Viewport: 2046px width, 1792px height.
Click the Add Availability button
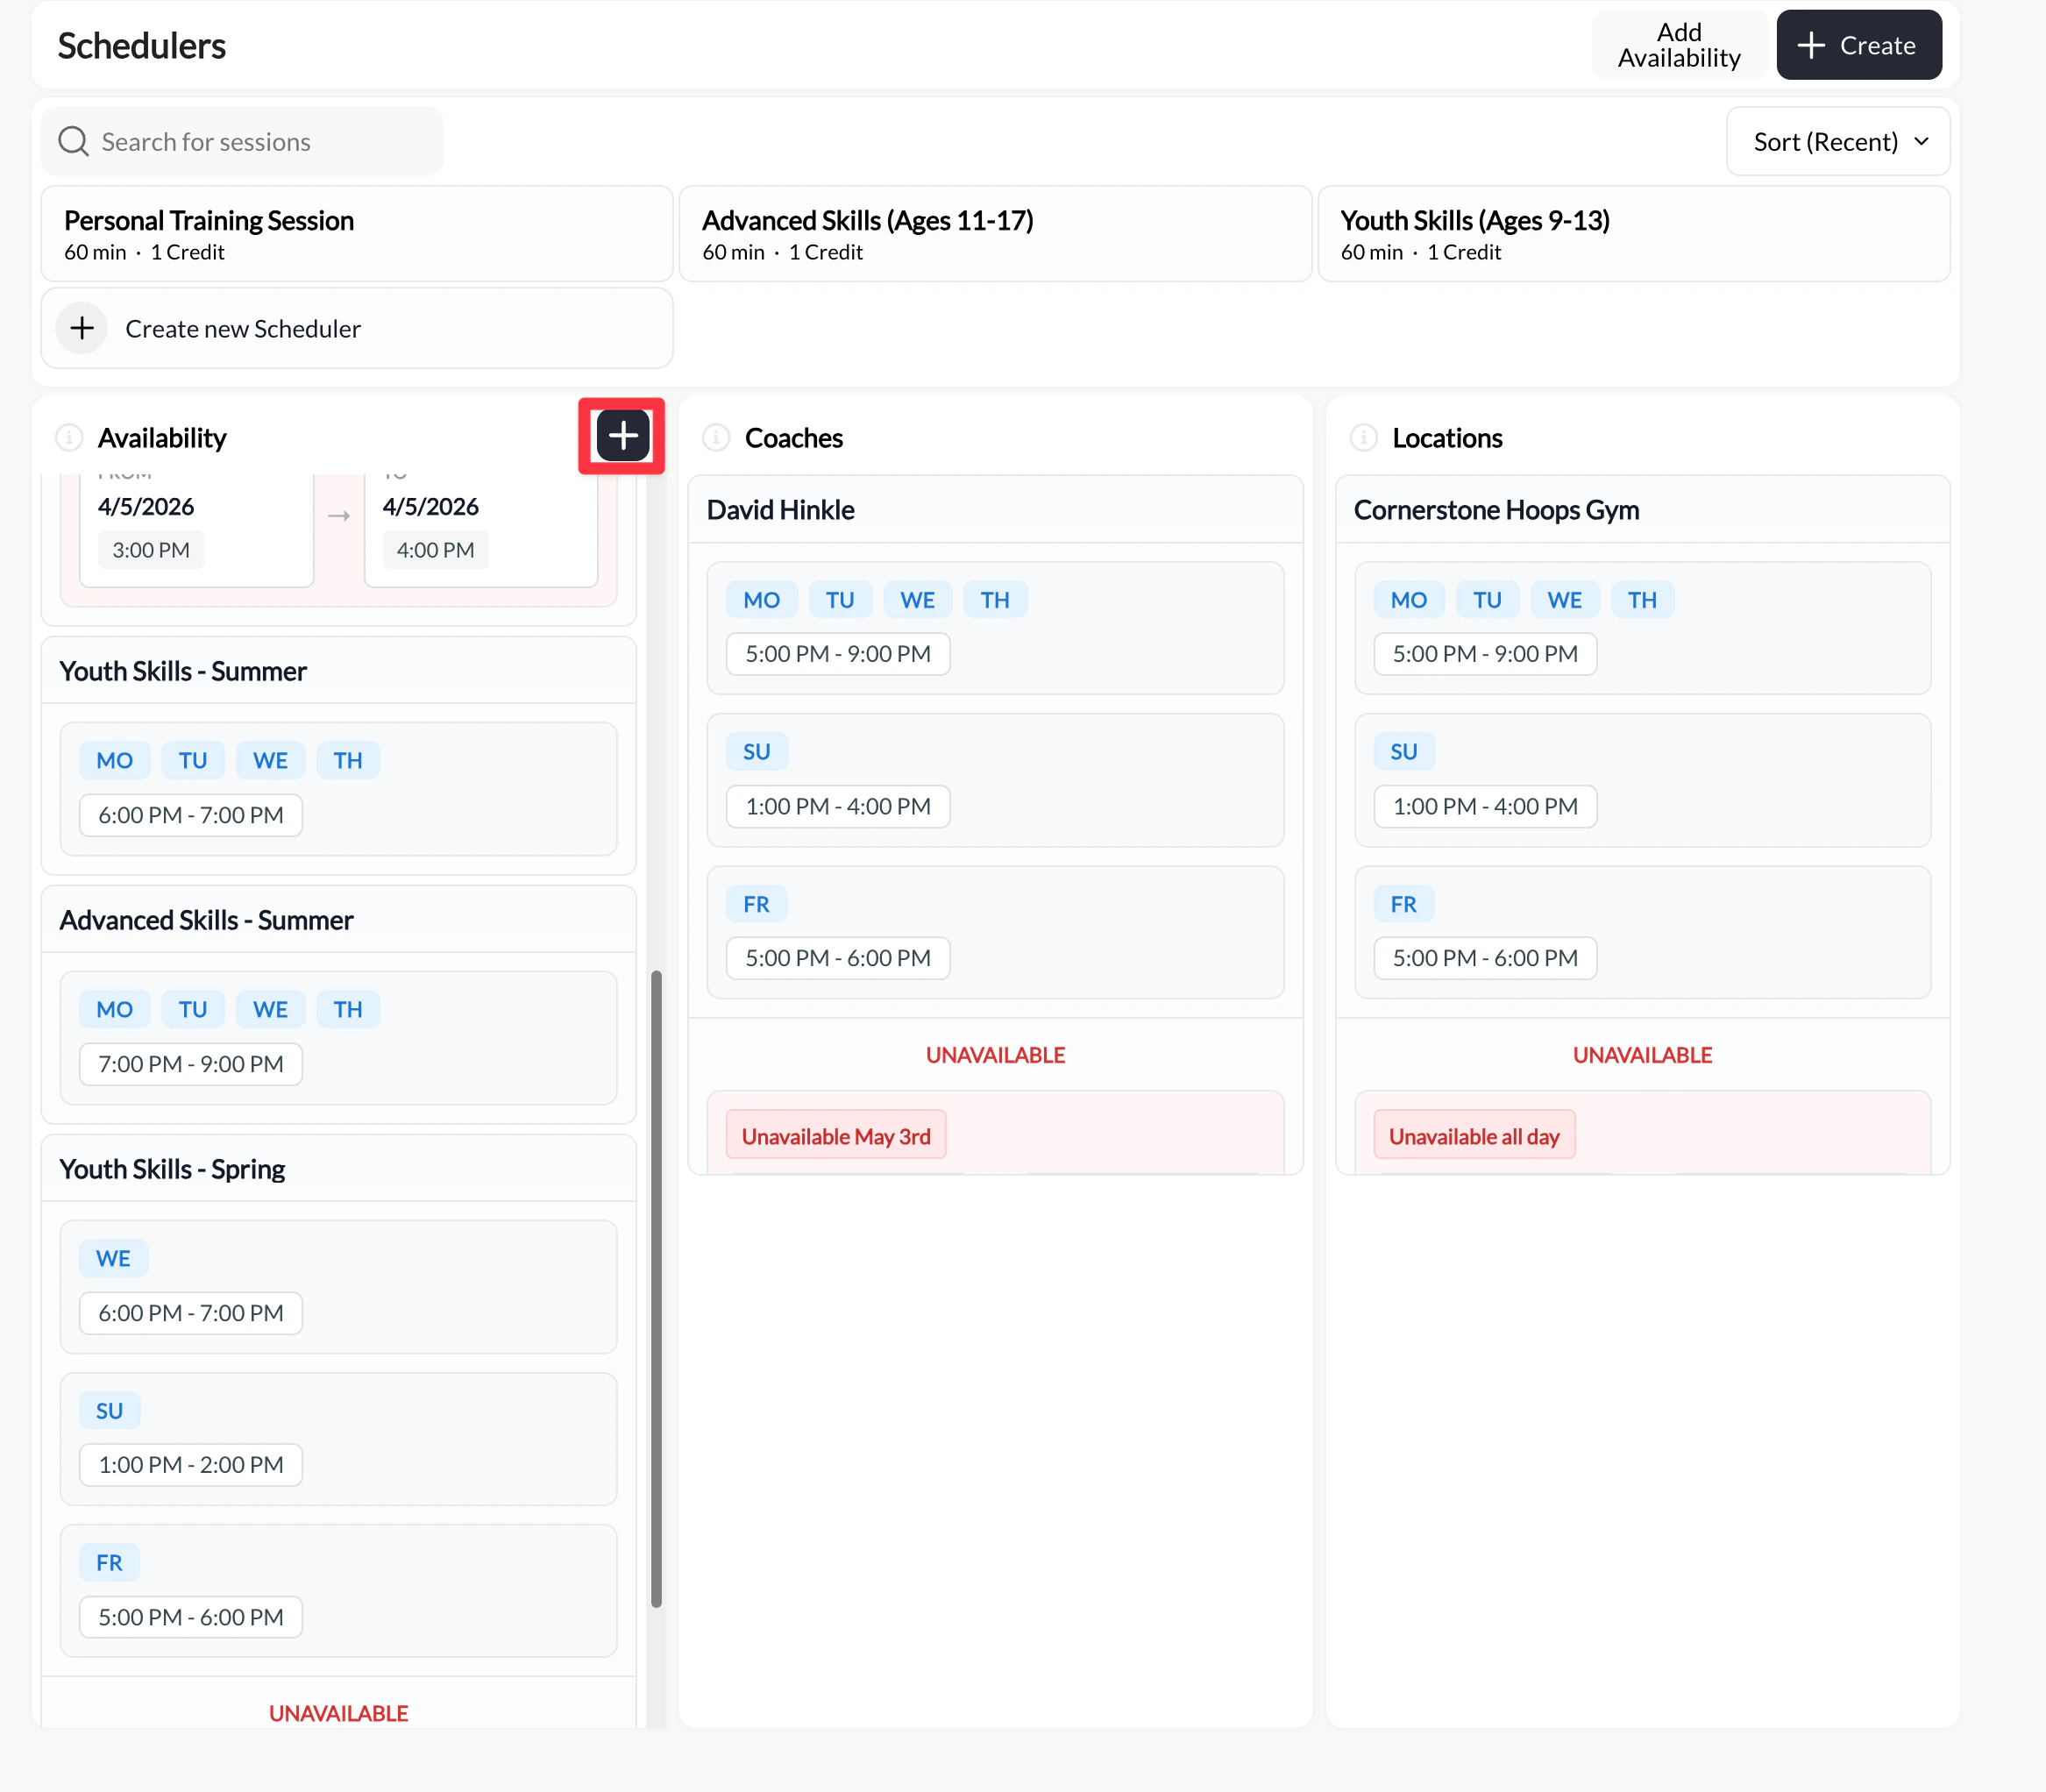[1677, 45]
